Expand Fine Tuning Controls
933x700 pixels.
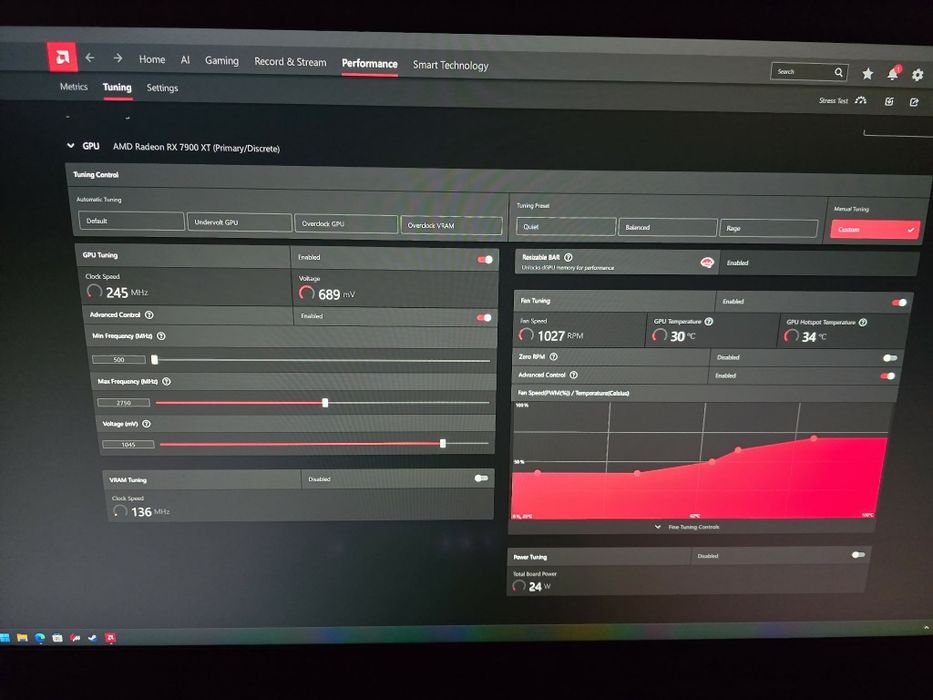(687, 527)
